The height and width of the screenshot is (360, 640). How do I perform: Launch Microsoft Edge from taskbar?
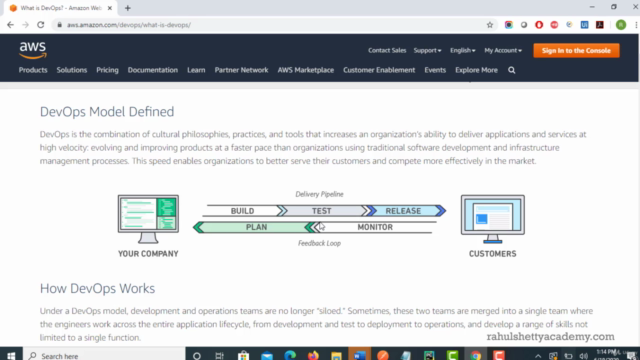coord(290,356)
